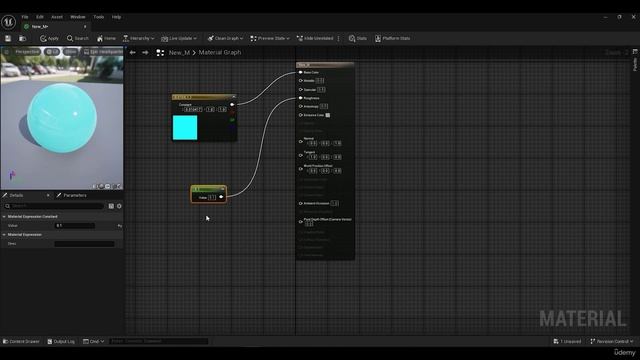Screen dimensions: 640x360
Task: Click the Ambient Occlusion input pin
Action: pos(300,203)
